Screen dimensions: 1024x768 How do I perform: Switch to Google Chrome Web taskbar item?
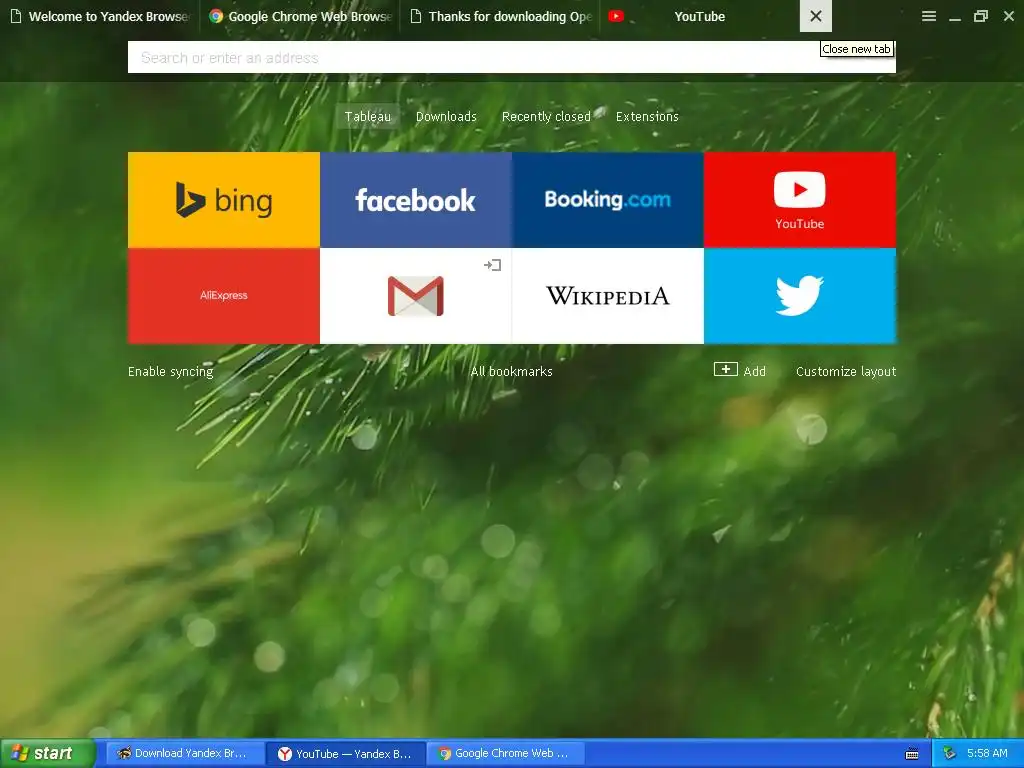point(507,754)
